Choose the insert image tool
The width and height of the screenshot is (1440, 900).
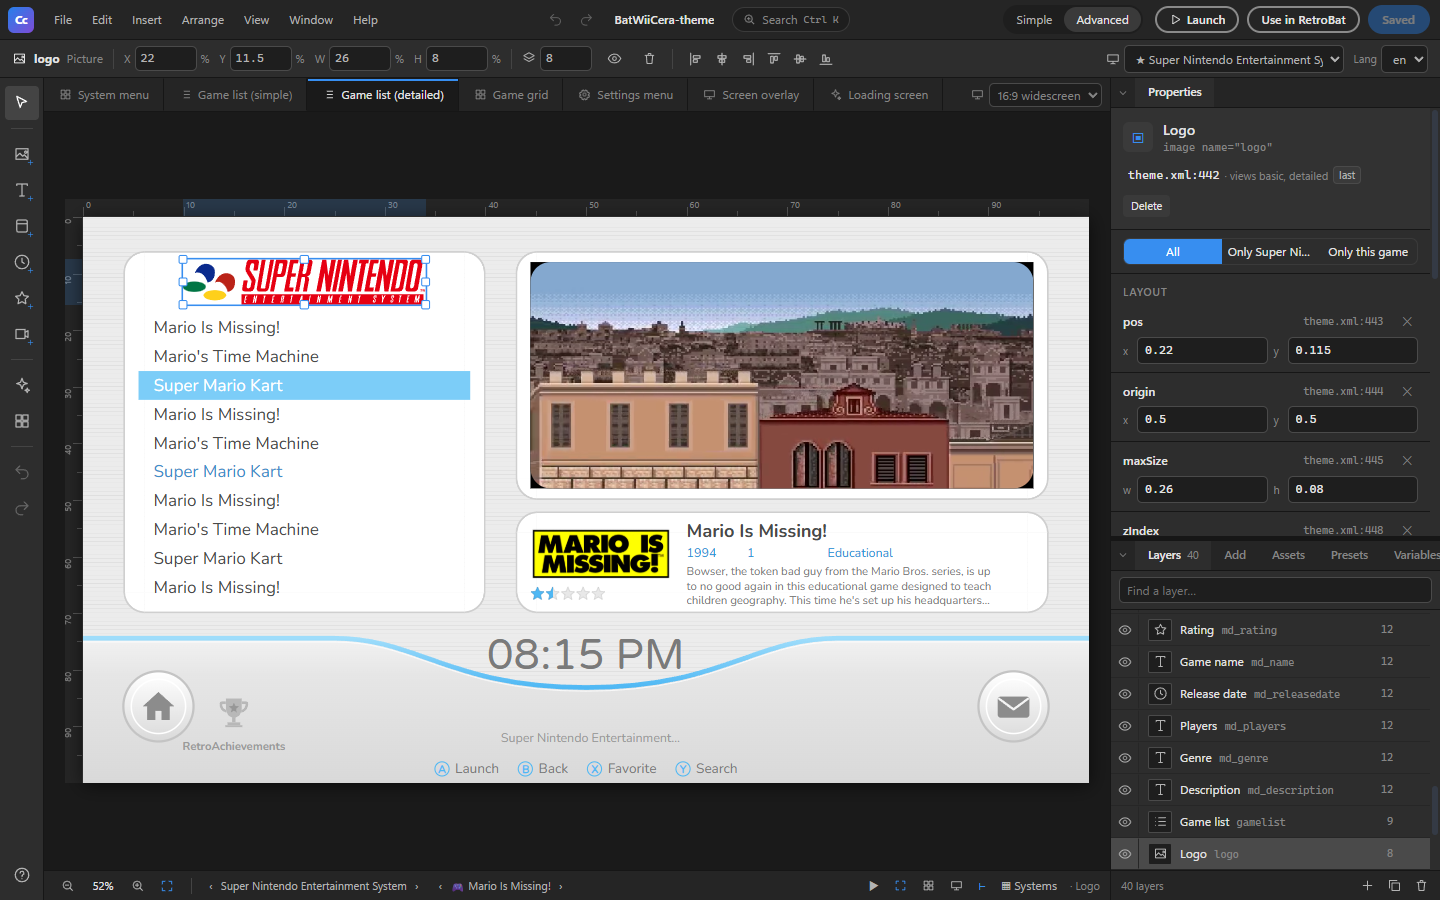[22, 154]
